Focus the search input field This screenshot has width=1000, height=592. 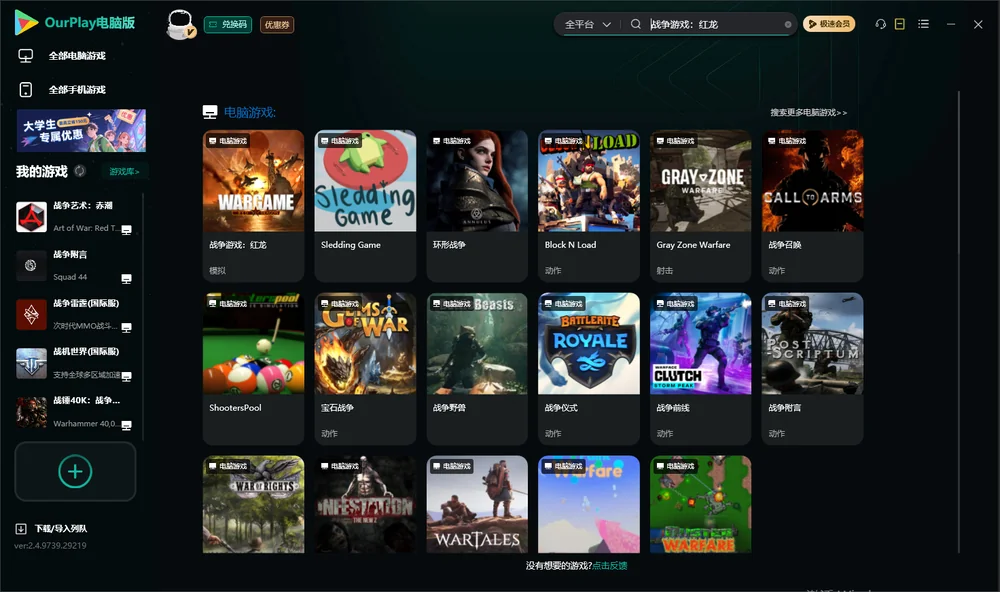coord(714,24)
